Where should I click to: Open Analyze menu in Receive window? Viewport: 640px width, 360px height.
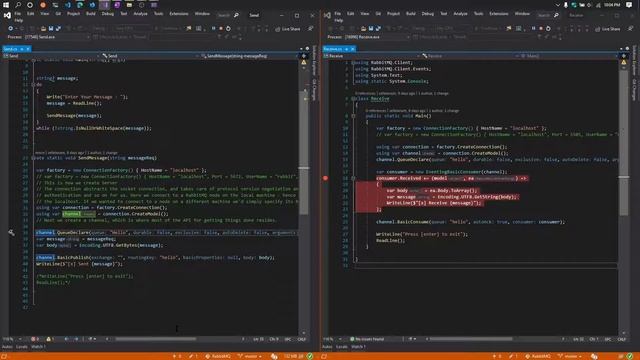[x=460, y=13]
